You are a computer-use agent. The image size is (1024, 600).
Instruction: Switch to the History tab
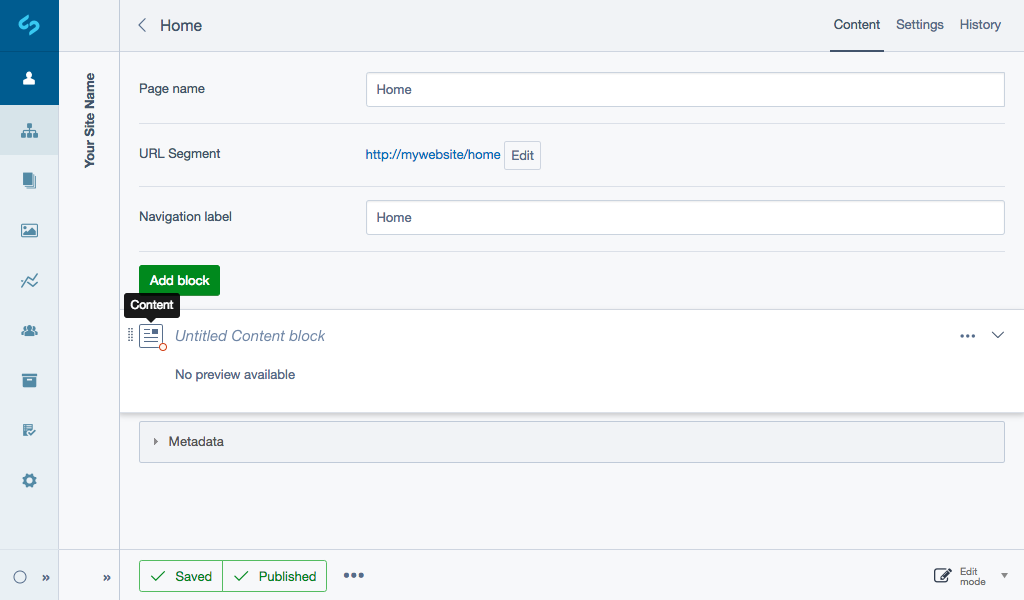(x=980, y=25)
